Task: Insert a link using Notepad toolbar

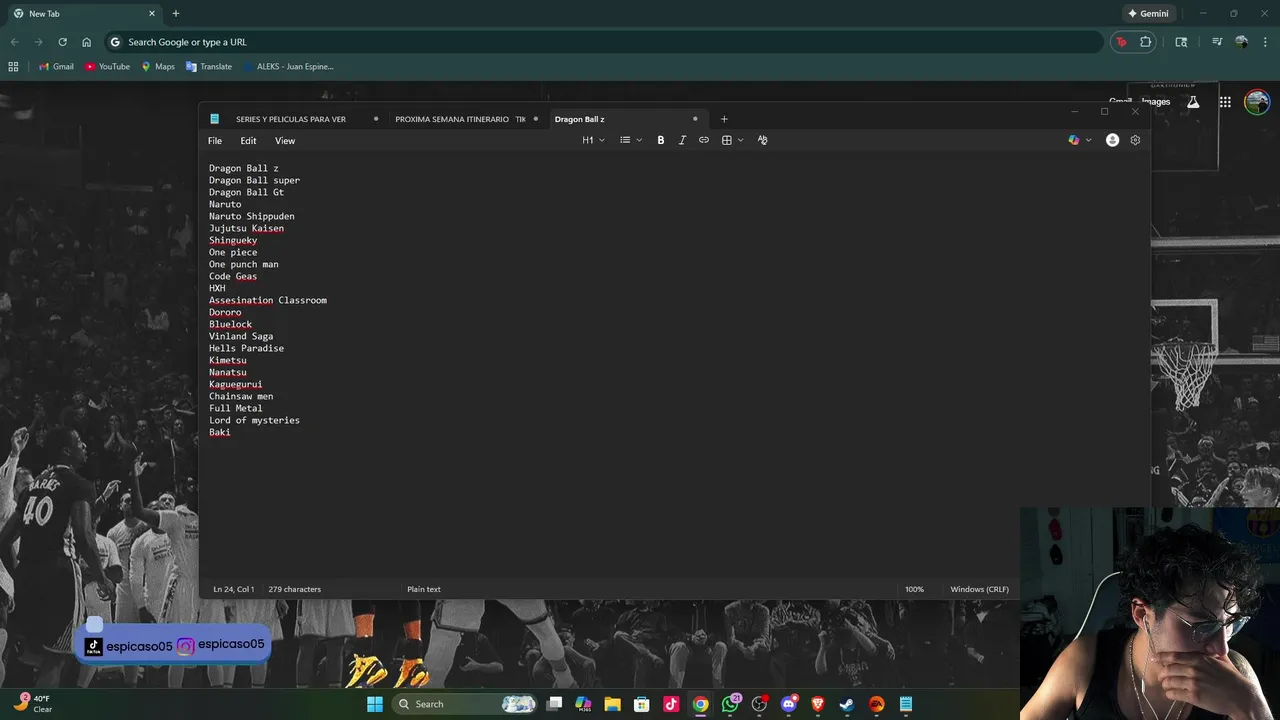Action: point(704,140)
